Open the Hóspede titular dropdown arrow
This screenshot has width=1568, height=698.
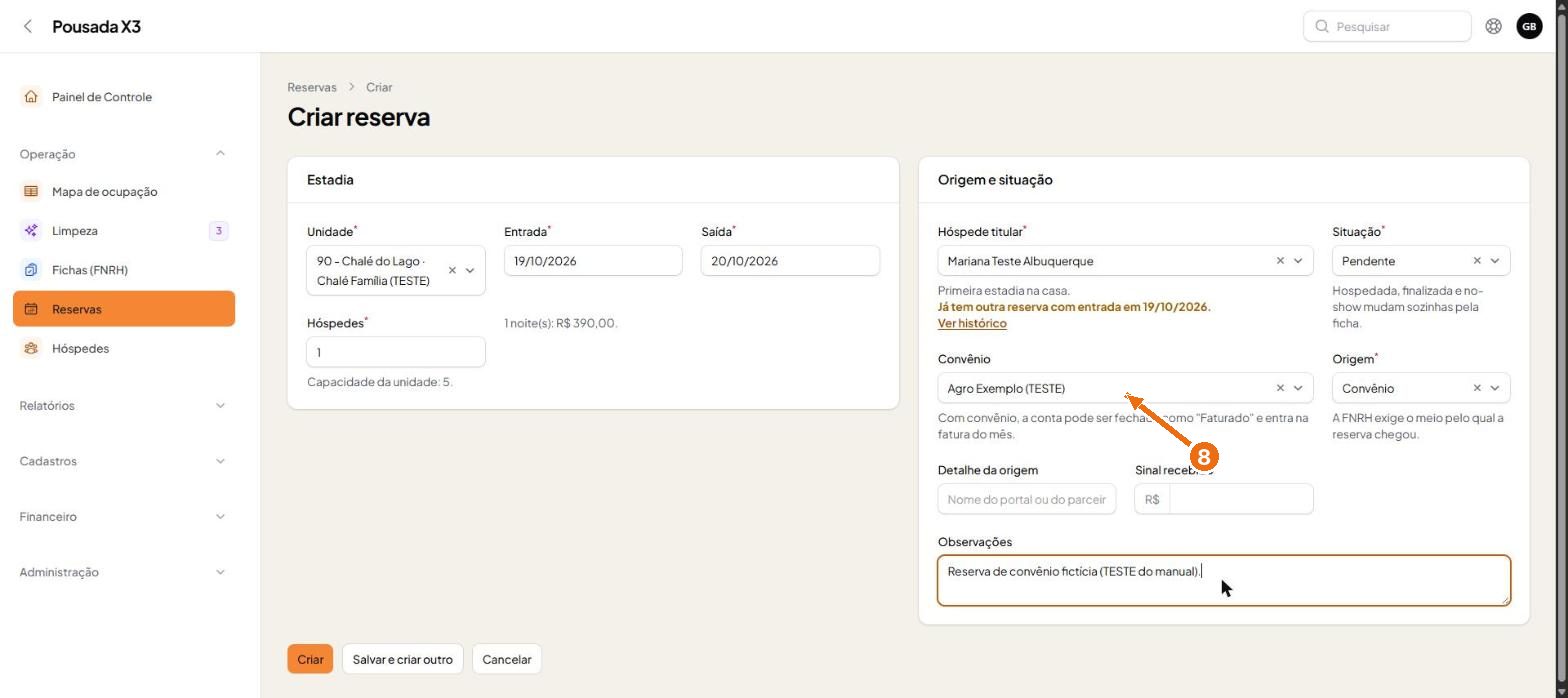pyautogui.click(x=1298, y=261)
